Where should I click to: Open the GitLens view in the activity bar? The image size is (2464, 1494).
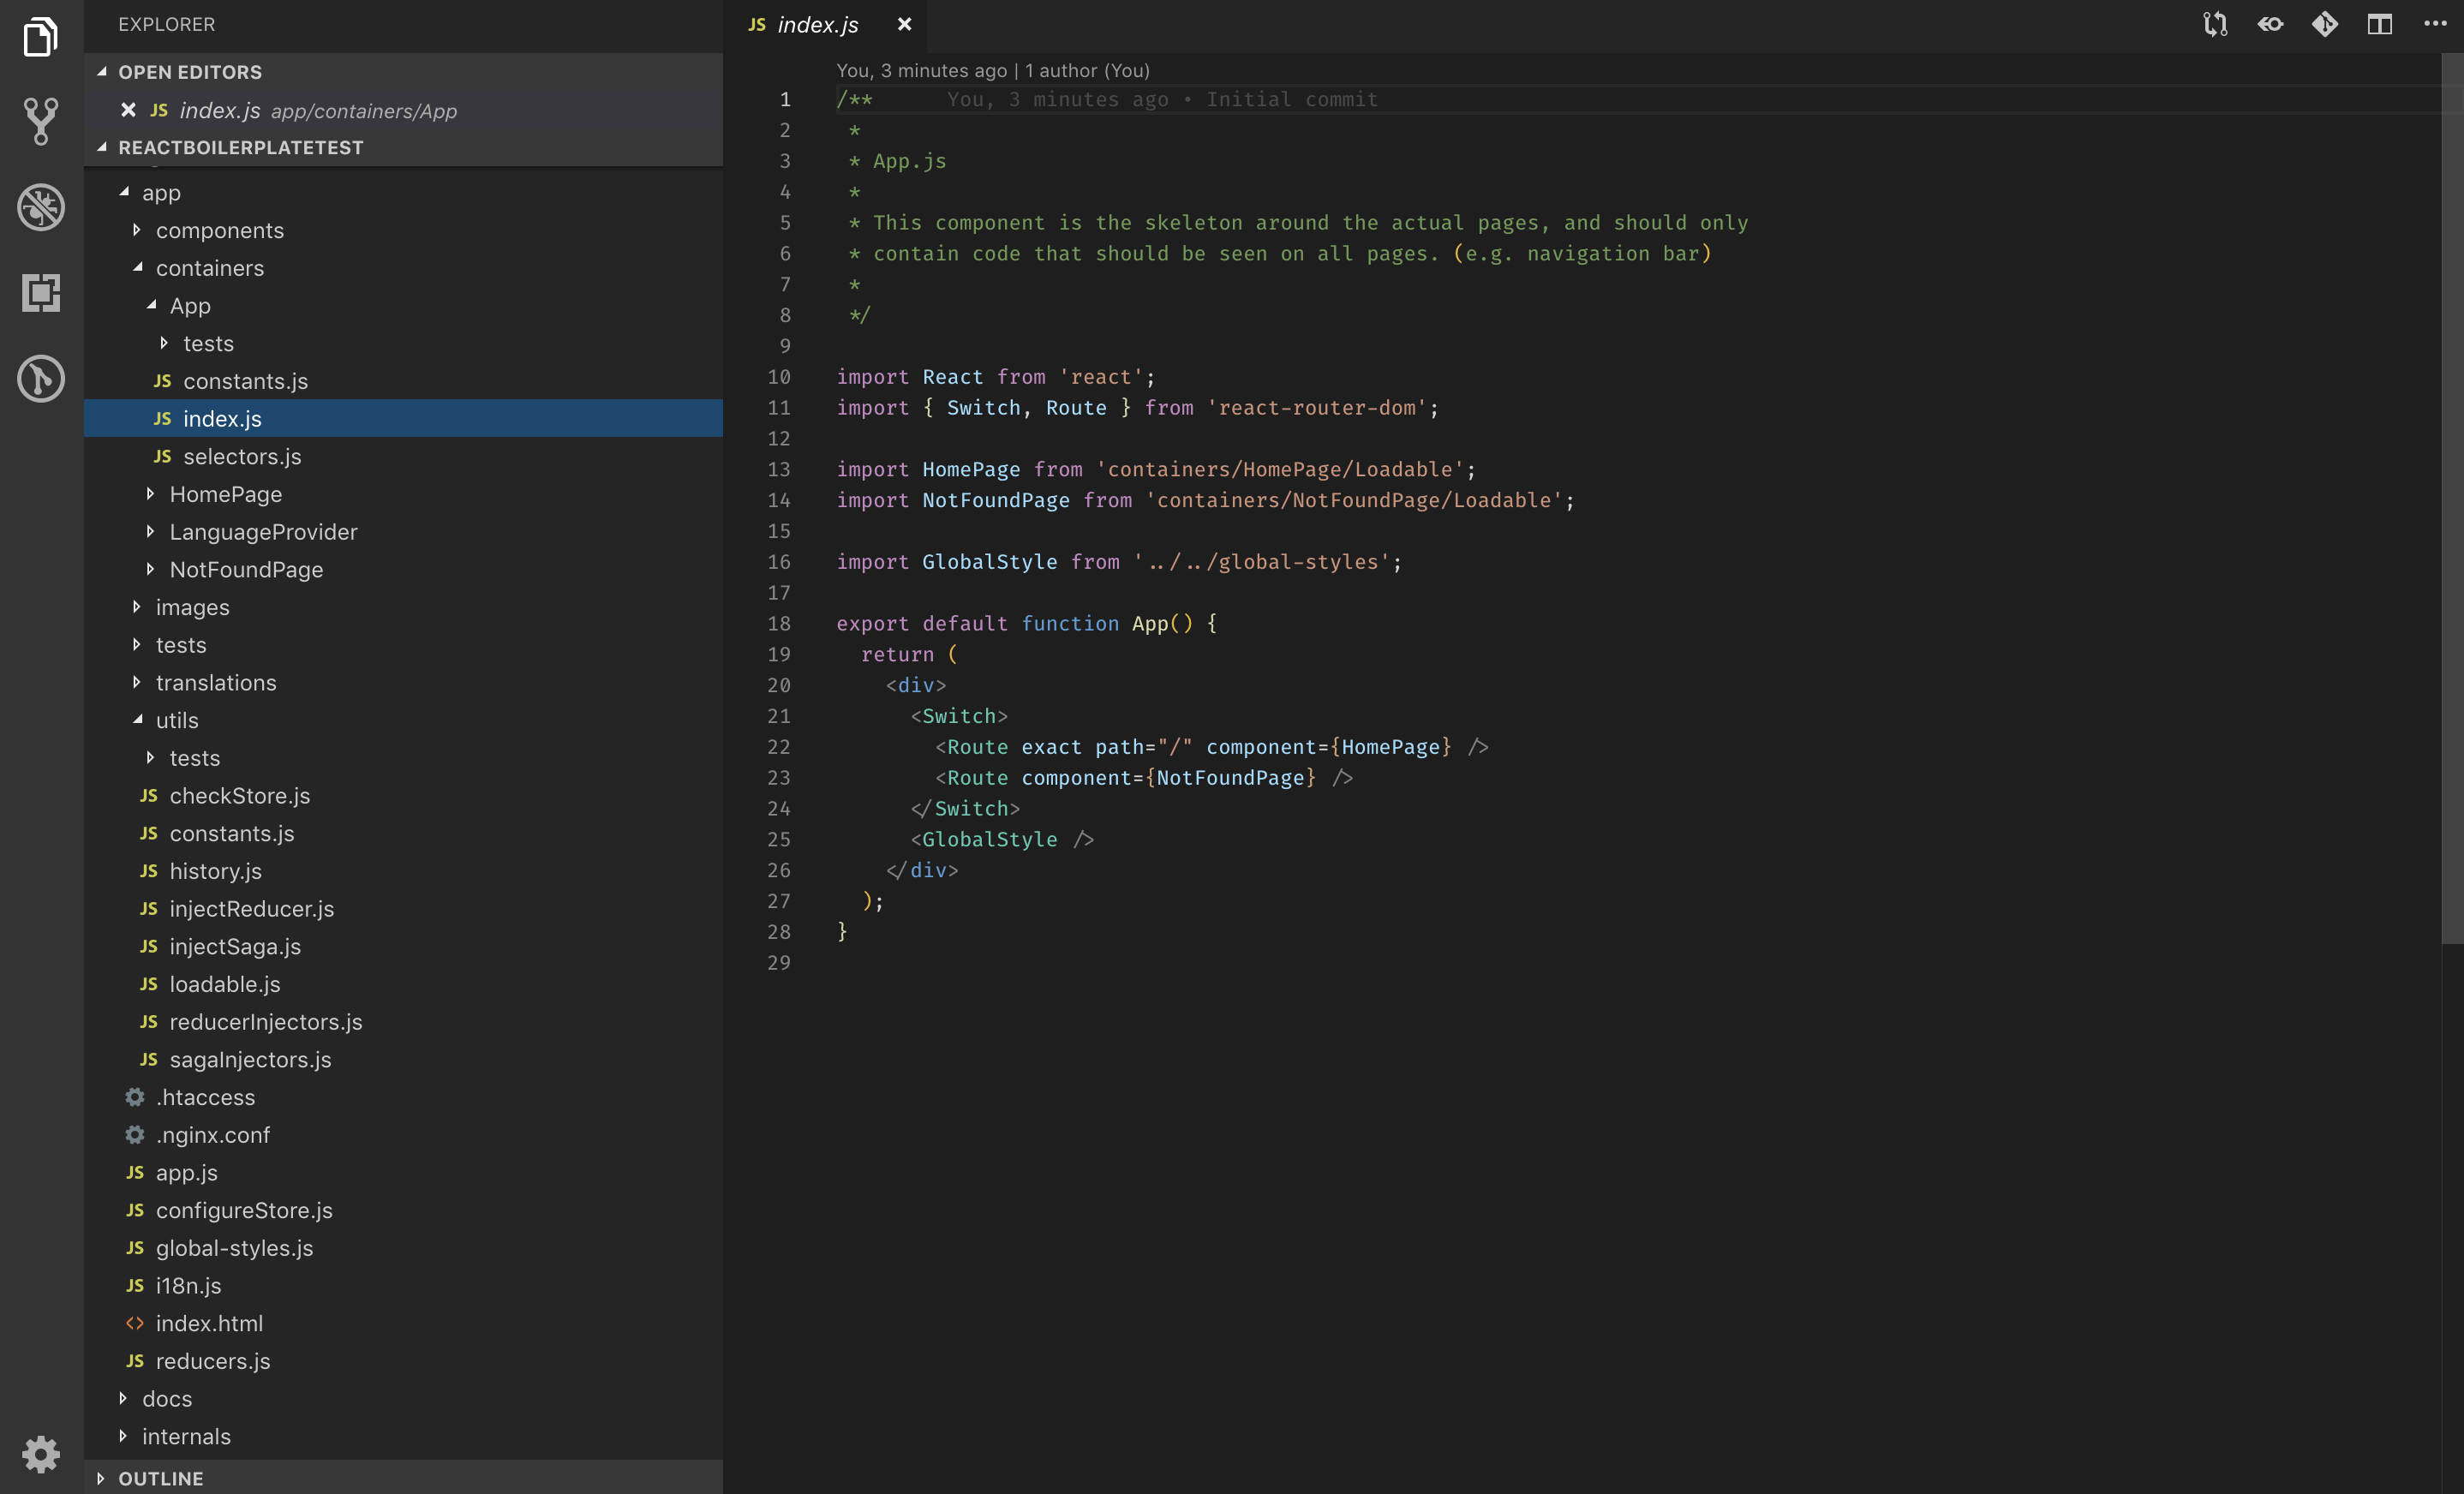[41, 378]
